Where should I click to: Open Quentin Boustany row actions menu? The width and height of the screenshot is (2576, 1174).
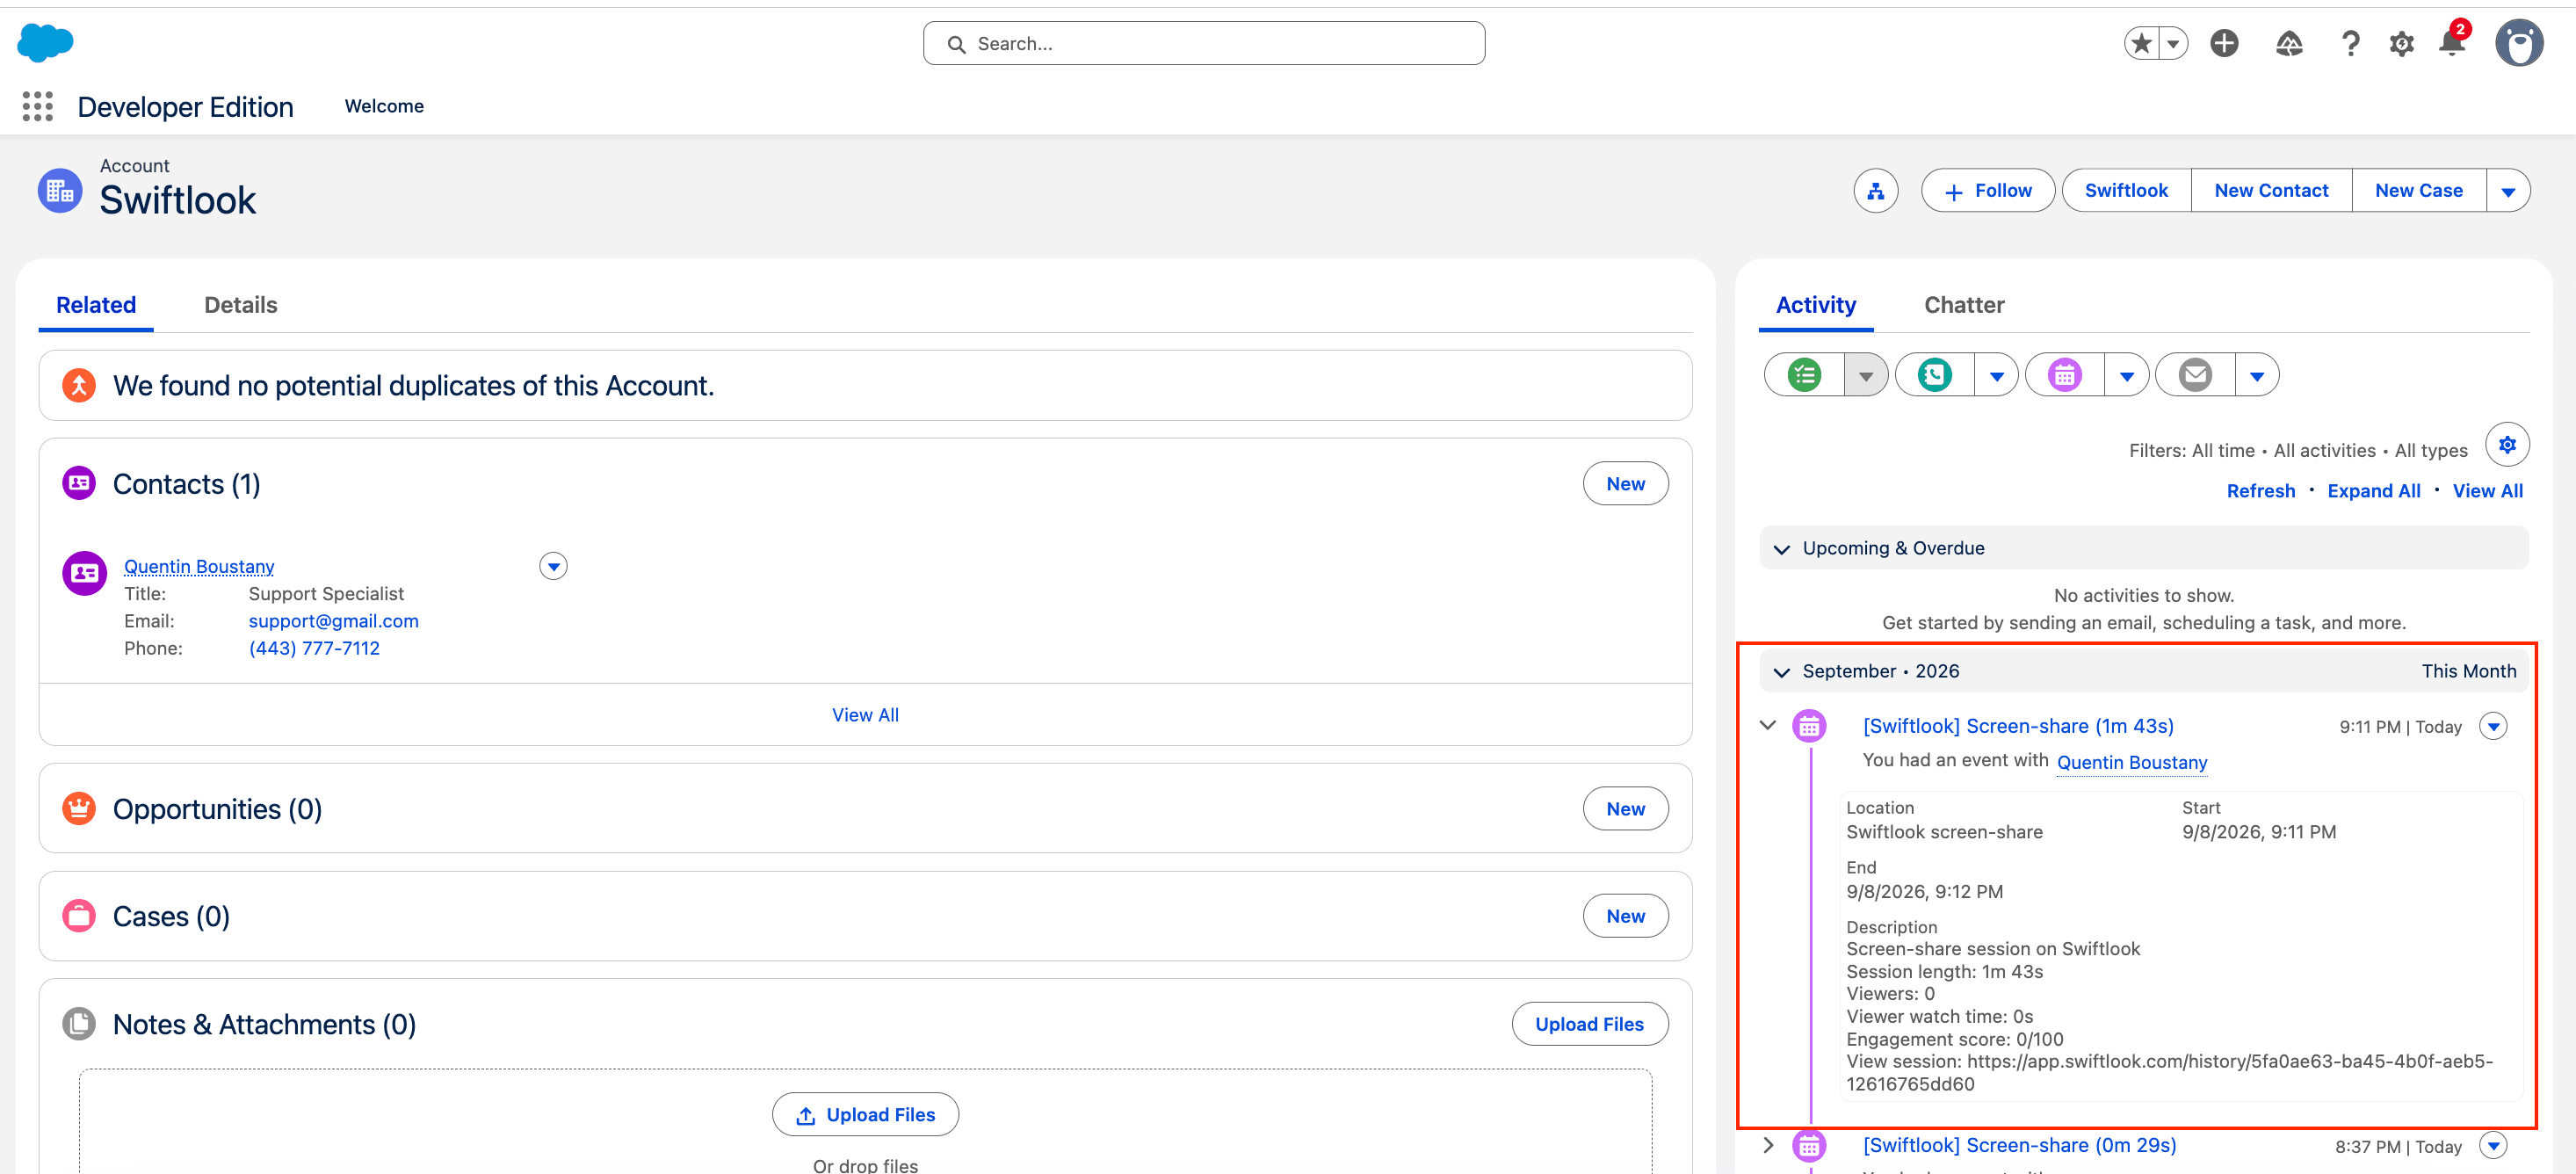[553, 566]
